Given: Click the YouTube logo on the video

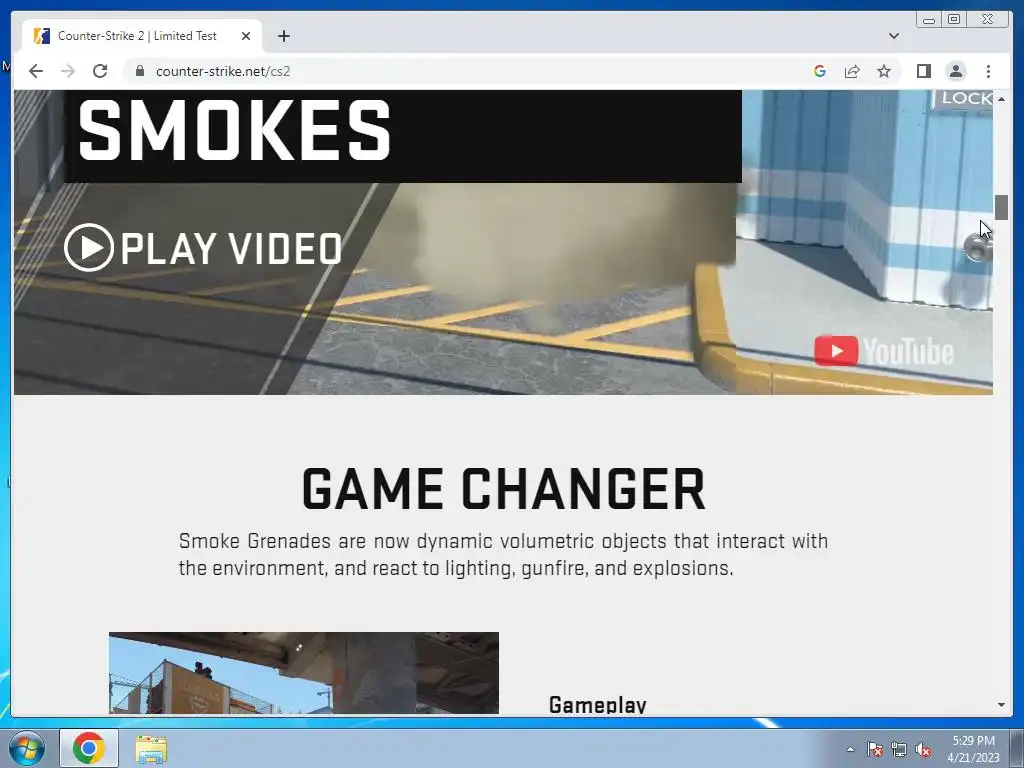Looking at the screenshot, I should 884,351.
